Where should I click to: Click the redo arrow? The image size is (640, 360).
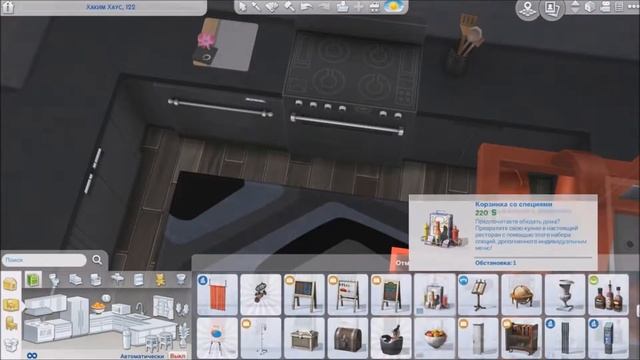click(x=324, y=7)
